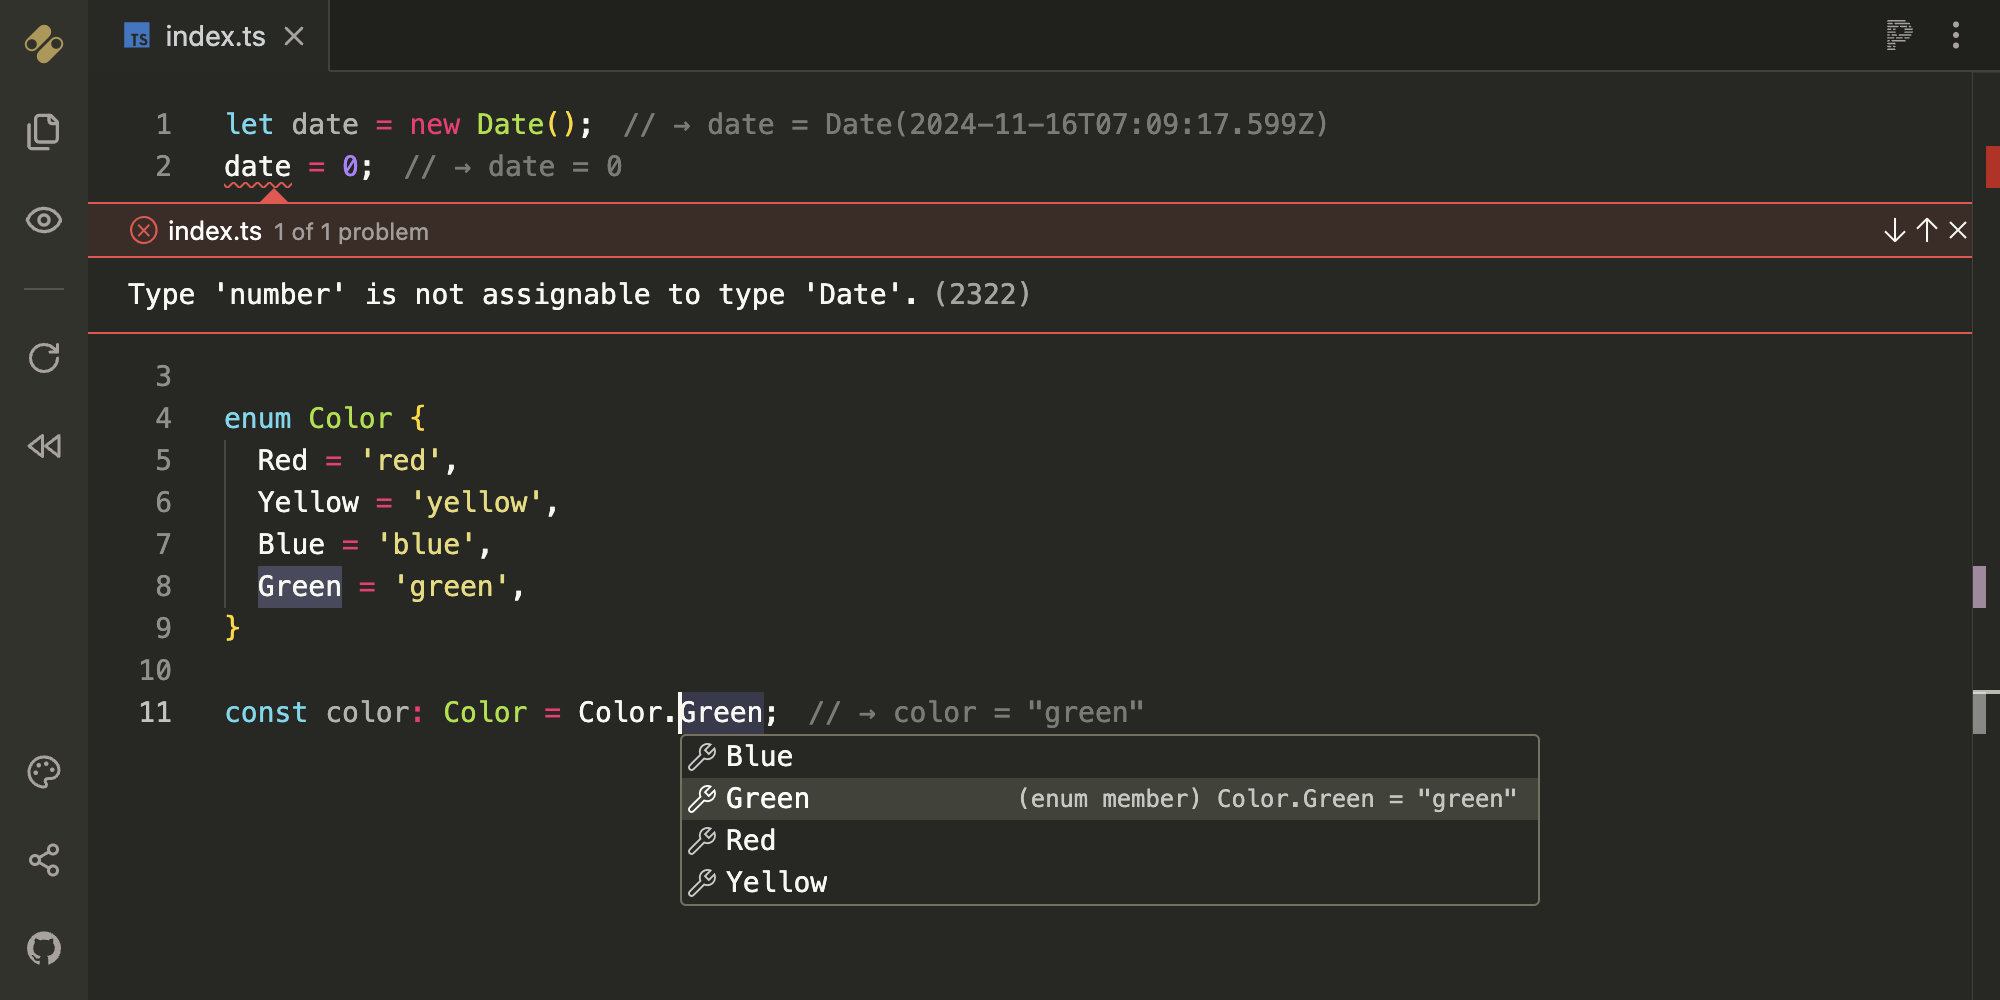Select Yellow in the suggestion dropdown
This screenshot has width=2000, height=1000.
tap(777, 883)
